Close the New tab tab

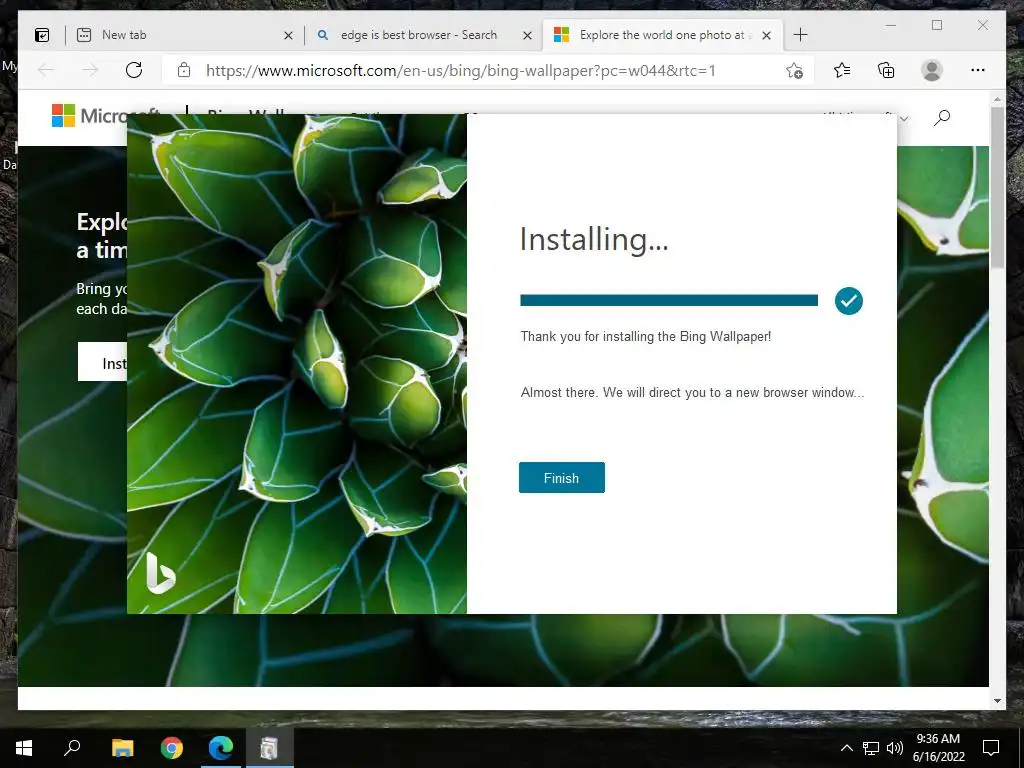point(288,35)
